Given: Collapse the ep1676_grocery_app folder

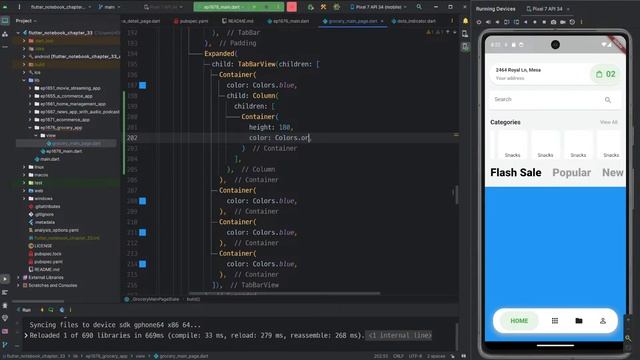Looking at the screenshot, I should pyautogui.click(x=30, y=128).
